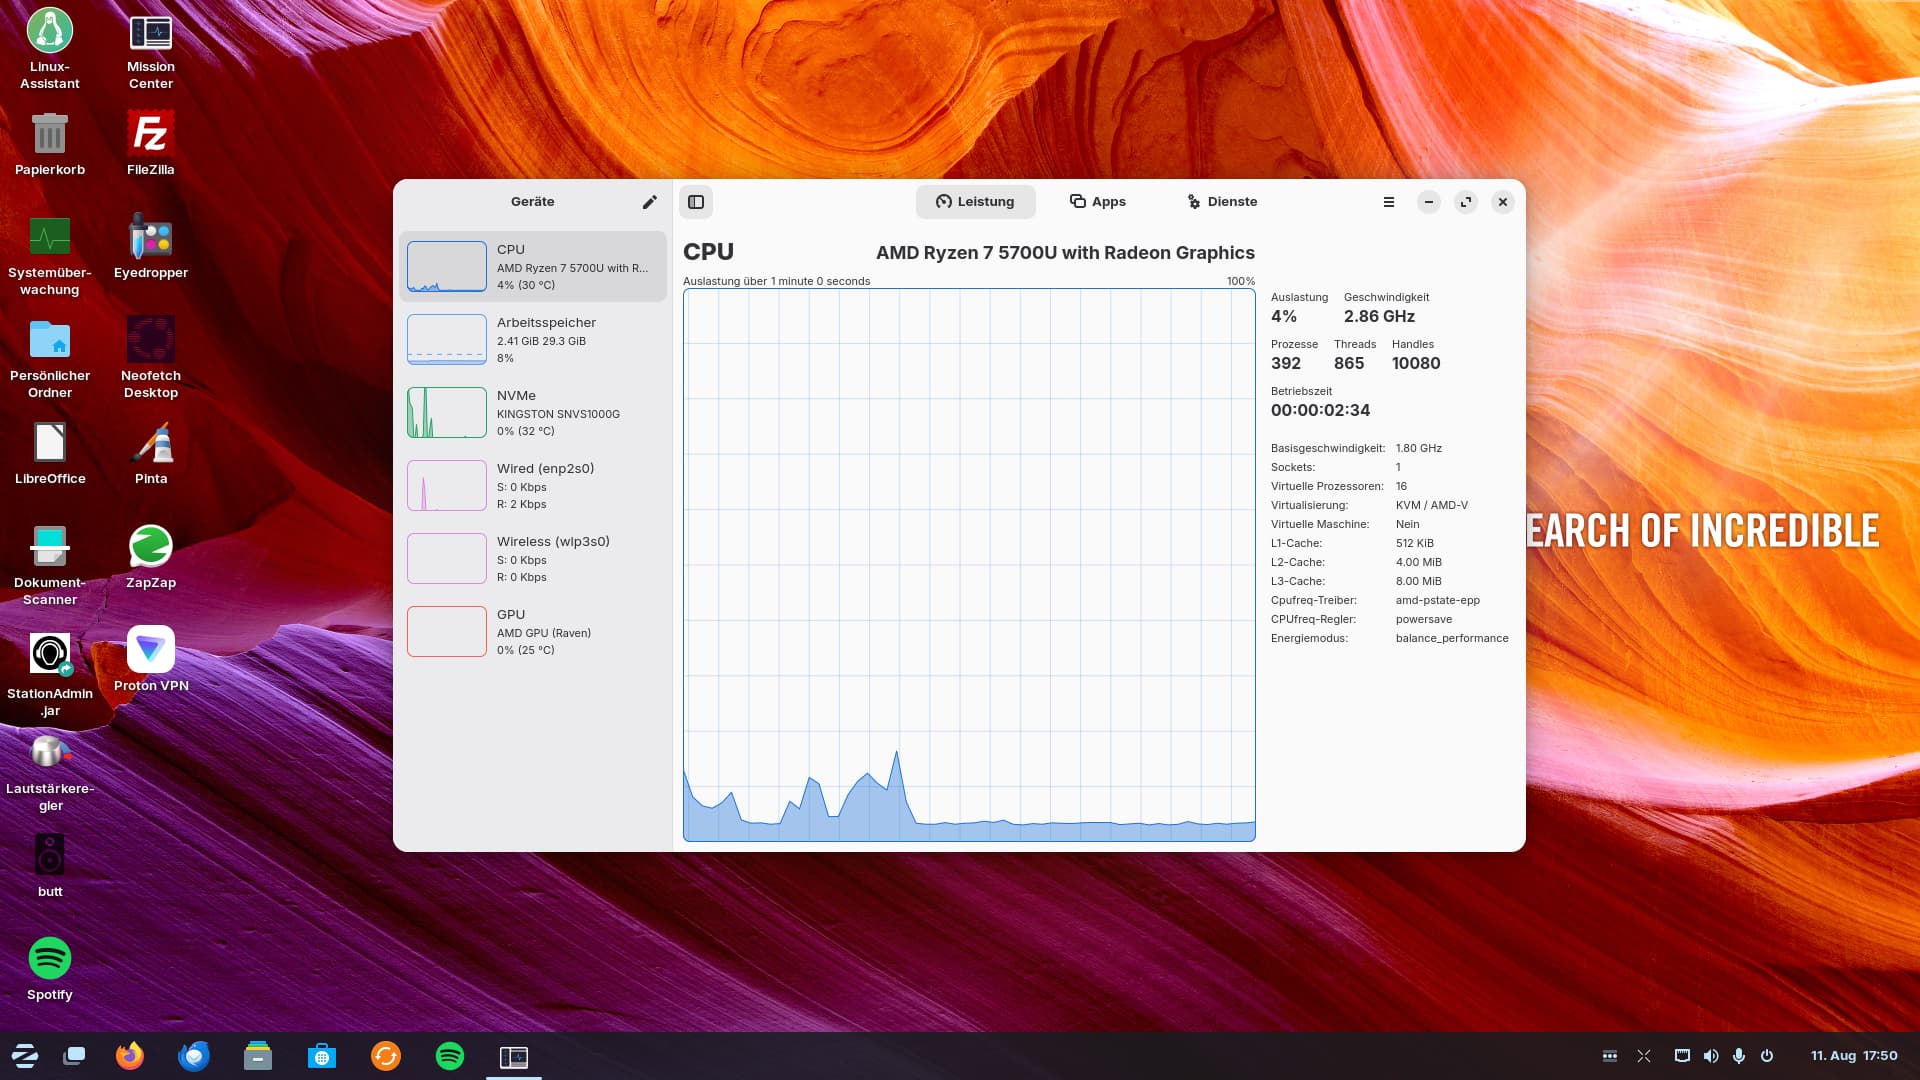1920x1080 pixels.
Task: Select the NVMe KINGSTON device entry
Action: pos(532,413)
